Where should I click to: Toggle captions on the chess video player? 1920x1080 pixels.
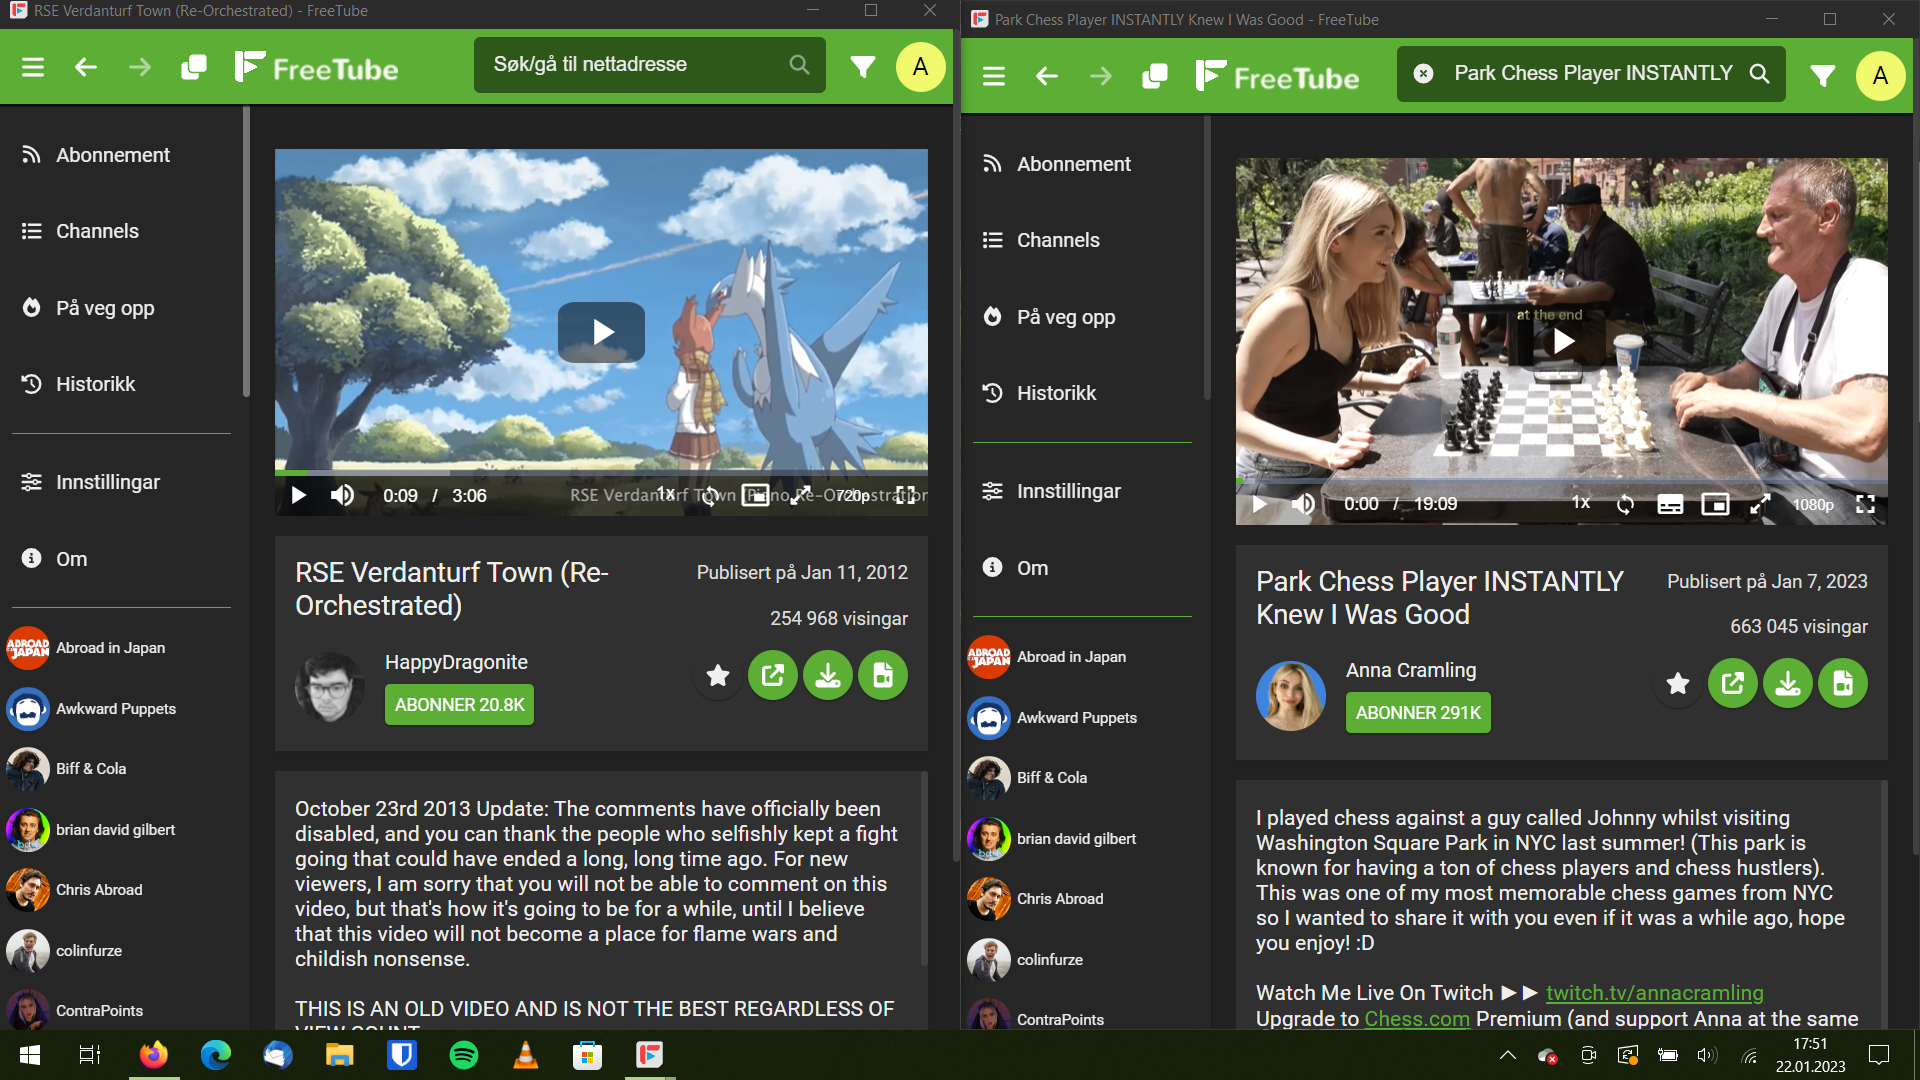tap(1670, 504)
